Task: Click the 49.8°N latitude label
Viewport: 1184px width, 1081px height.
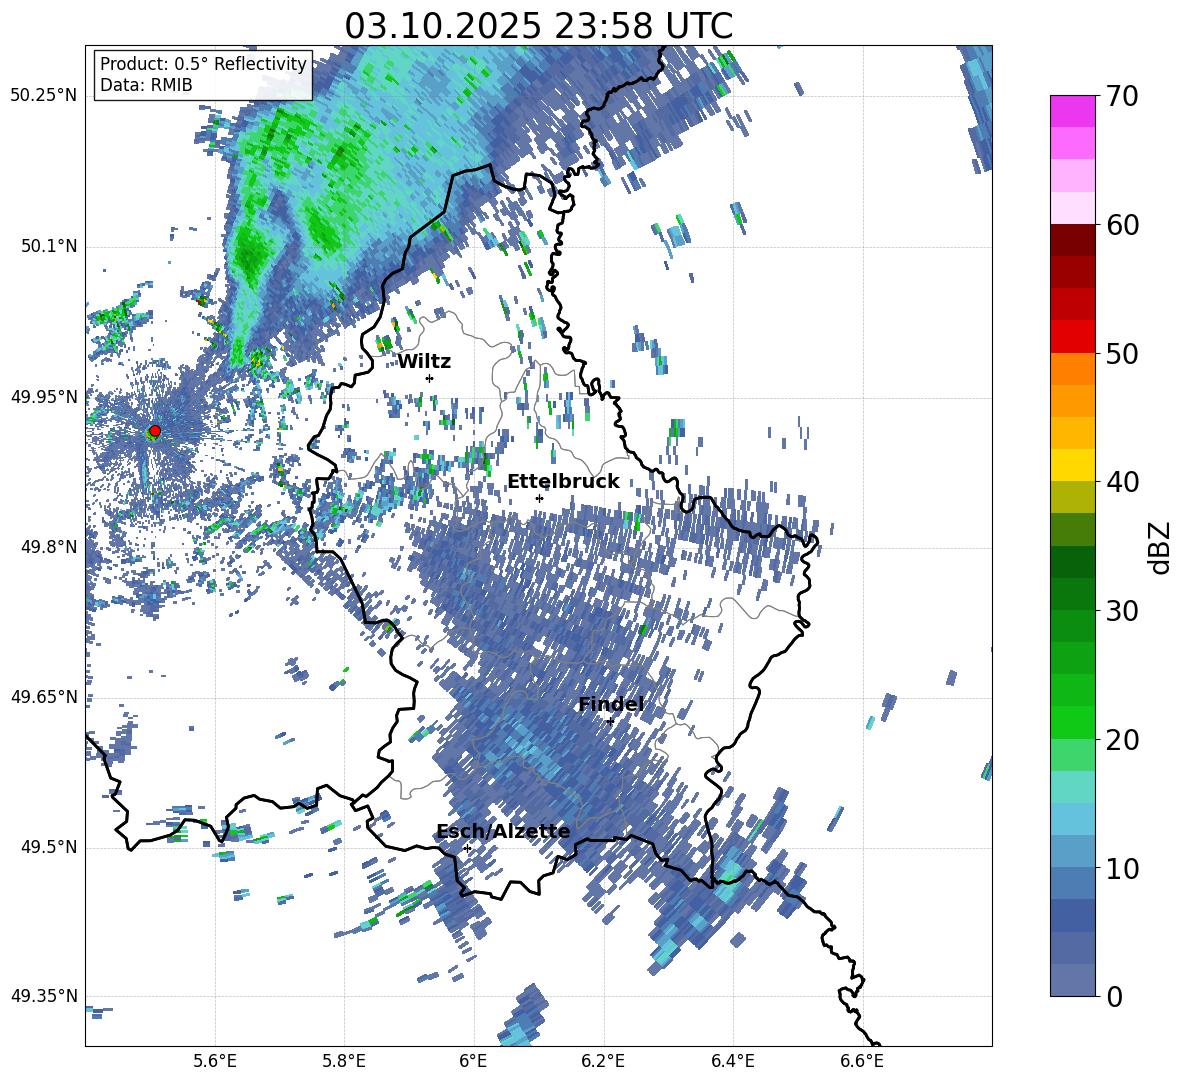Action: tap(50, 547)
